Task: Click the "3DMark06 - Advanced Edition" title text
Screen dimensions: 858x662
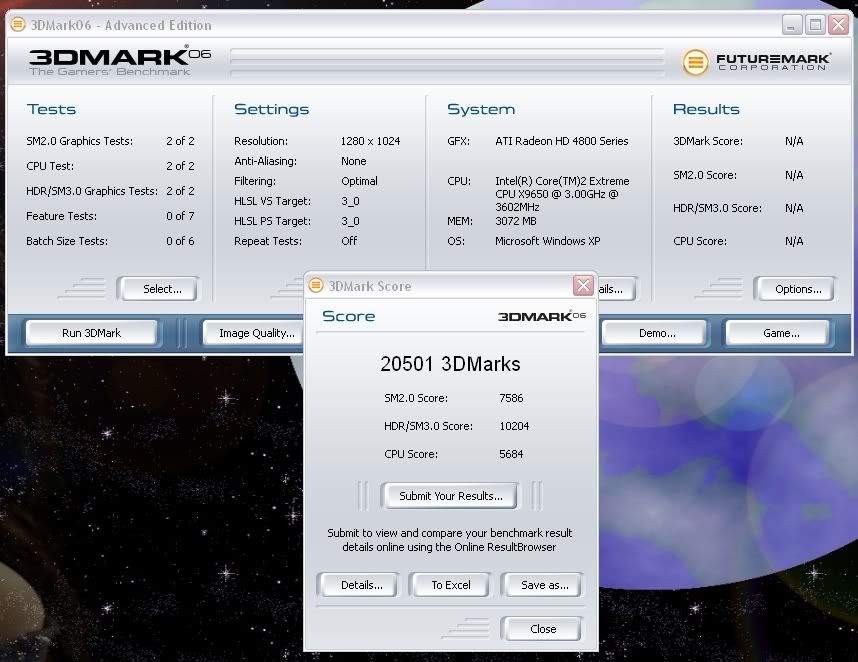Action: pyautogui.click(x=121, y=25)
